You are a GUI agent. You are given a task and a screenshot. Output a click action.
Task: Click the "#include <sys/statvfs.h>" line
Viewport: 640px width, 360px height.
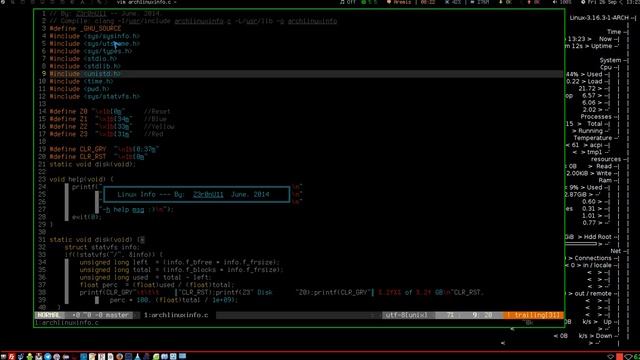[95, 97]
